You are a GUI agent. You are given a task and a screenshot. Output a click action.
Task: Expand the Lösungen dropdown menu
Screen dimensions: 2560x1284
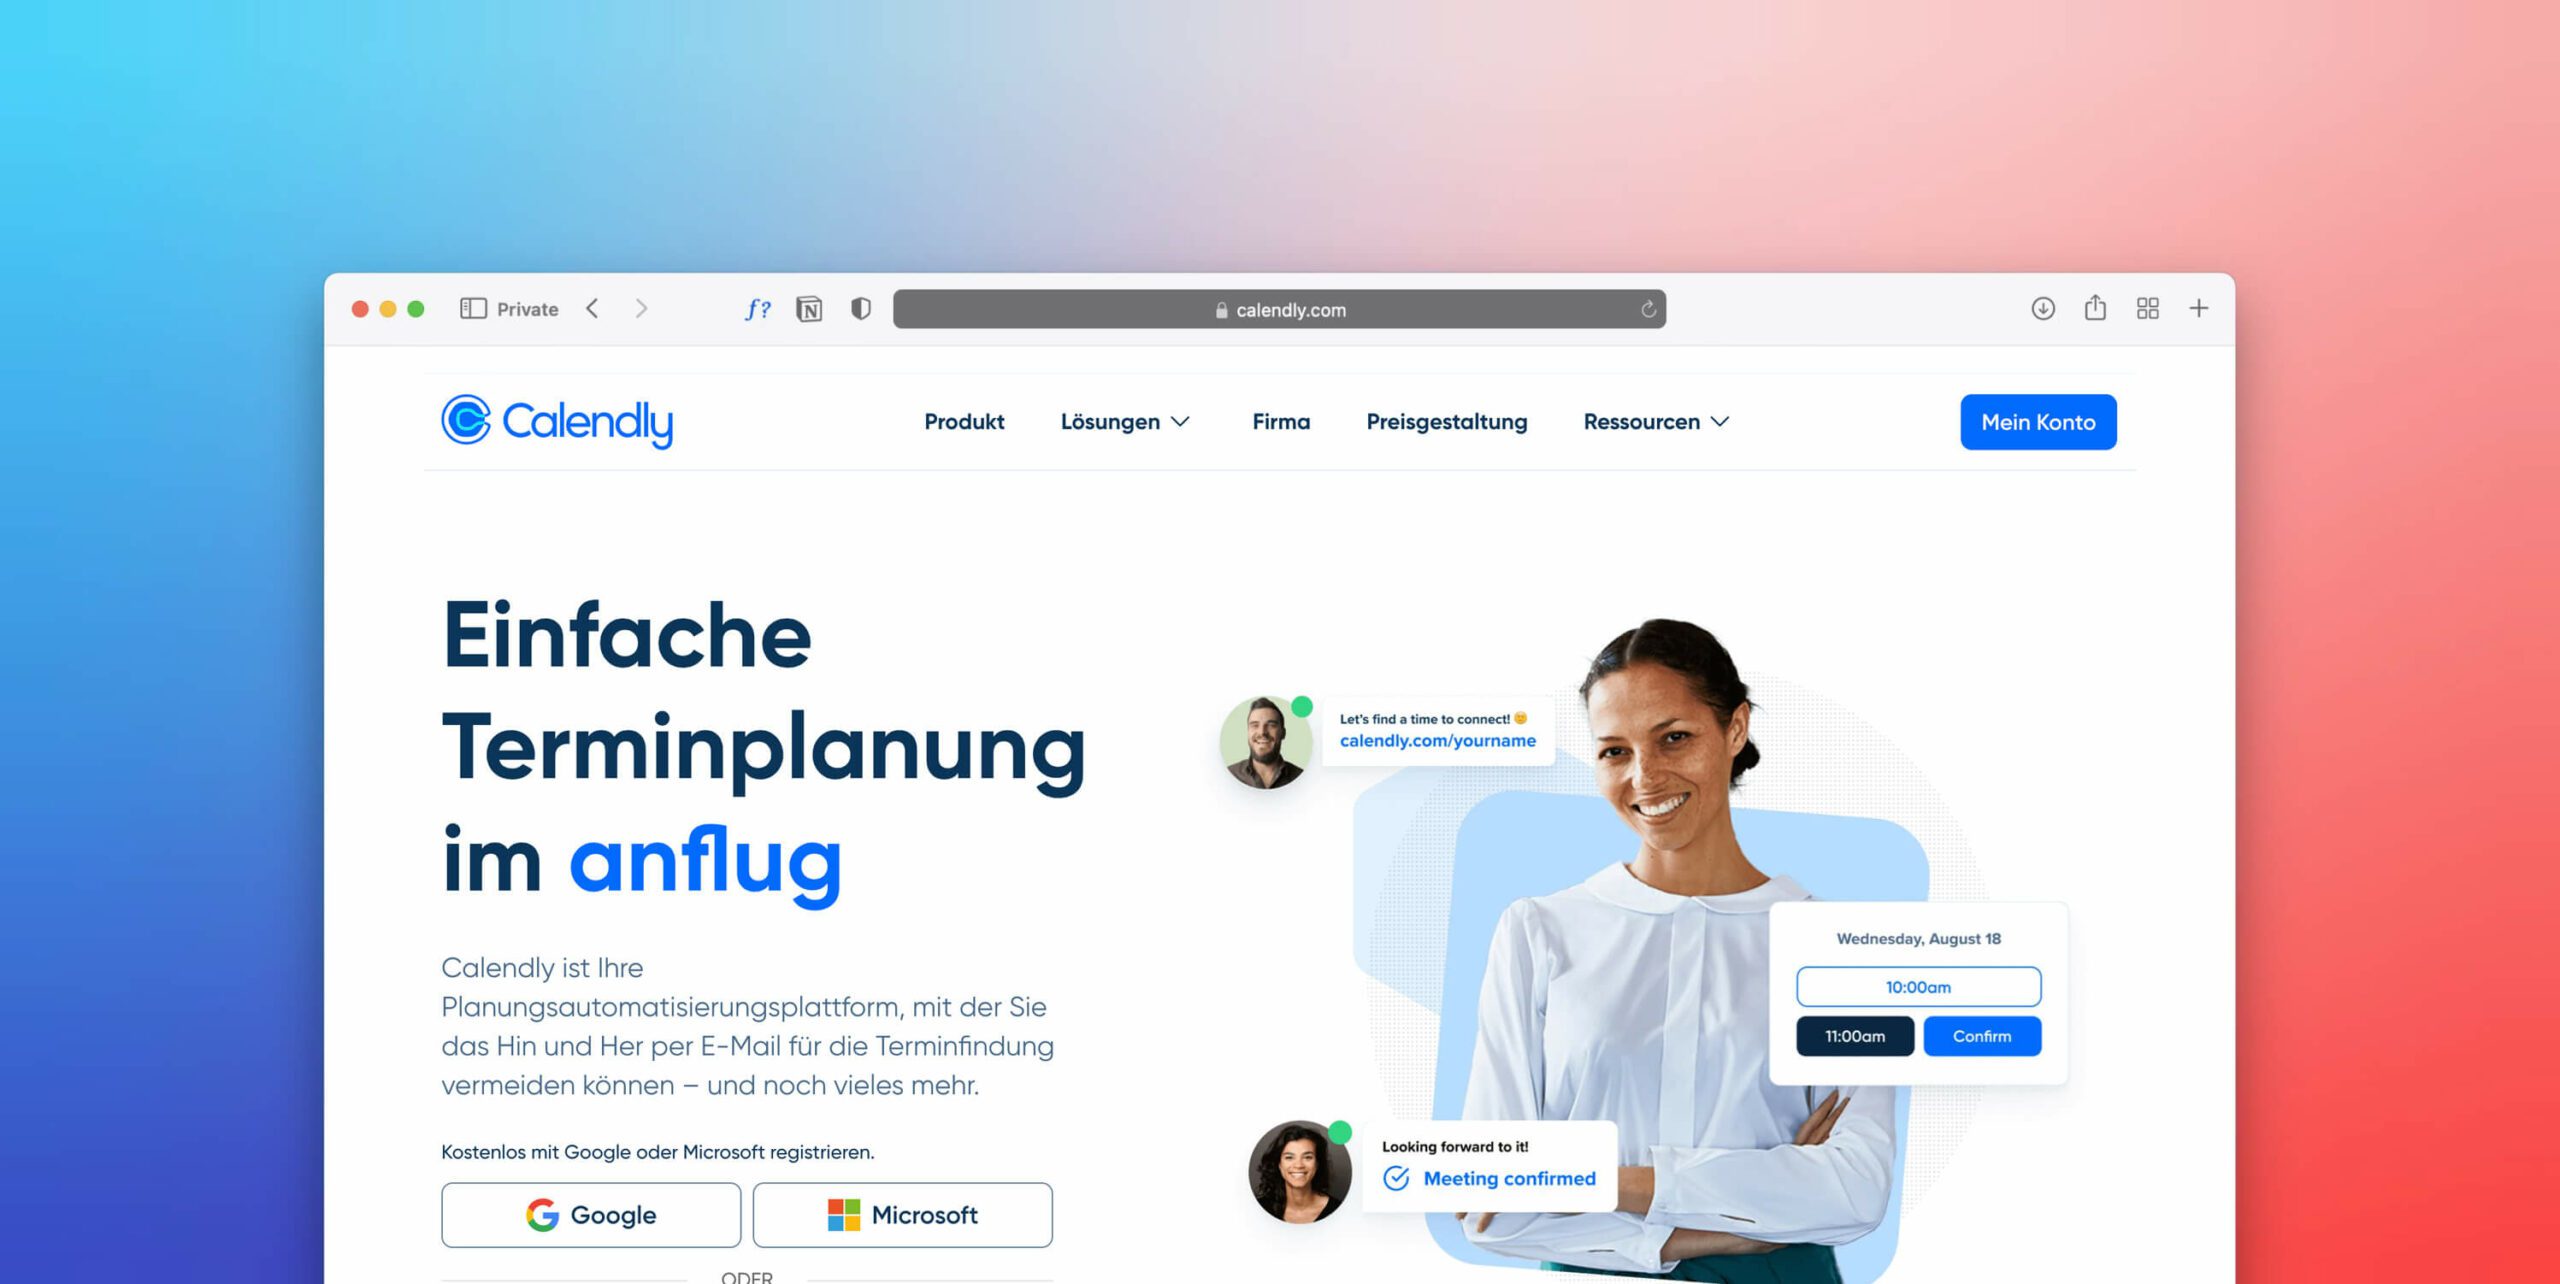[x=1123, y=423]
